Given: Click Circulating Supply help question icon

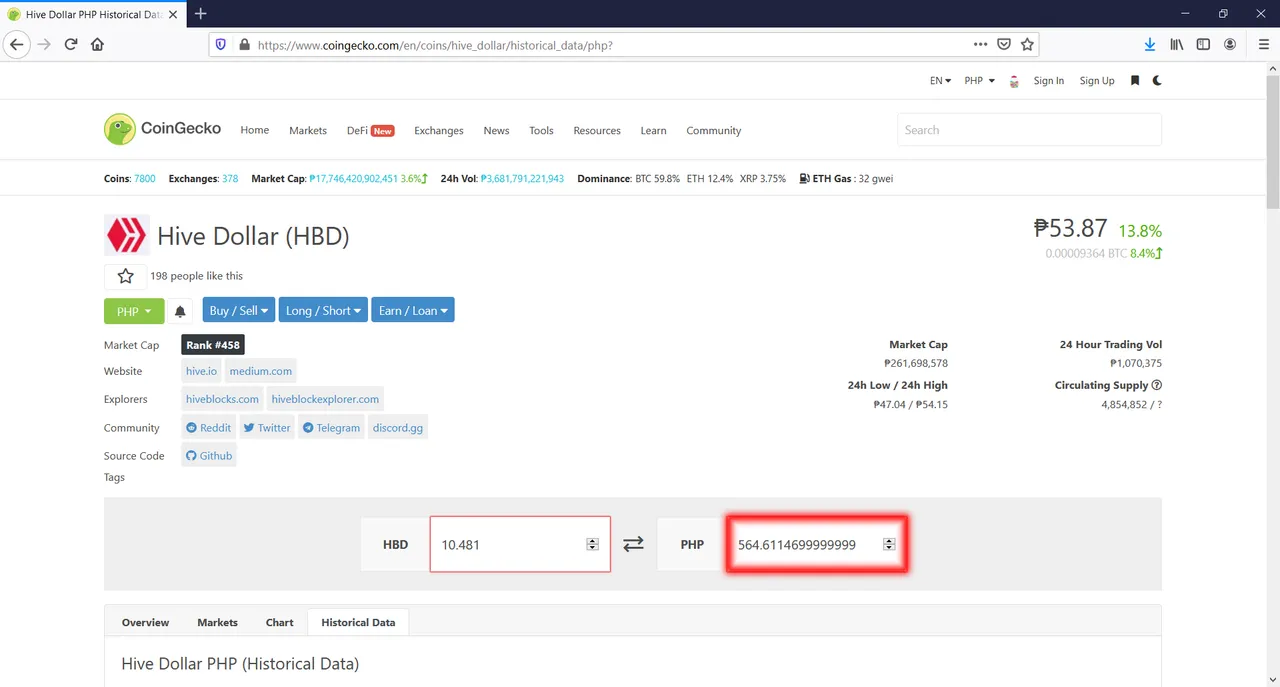Looking at the screenshot, I should click(1157, 385).
